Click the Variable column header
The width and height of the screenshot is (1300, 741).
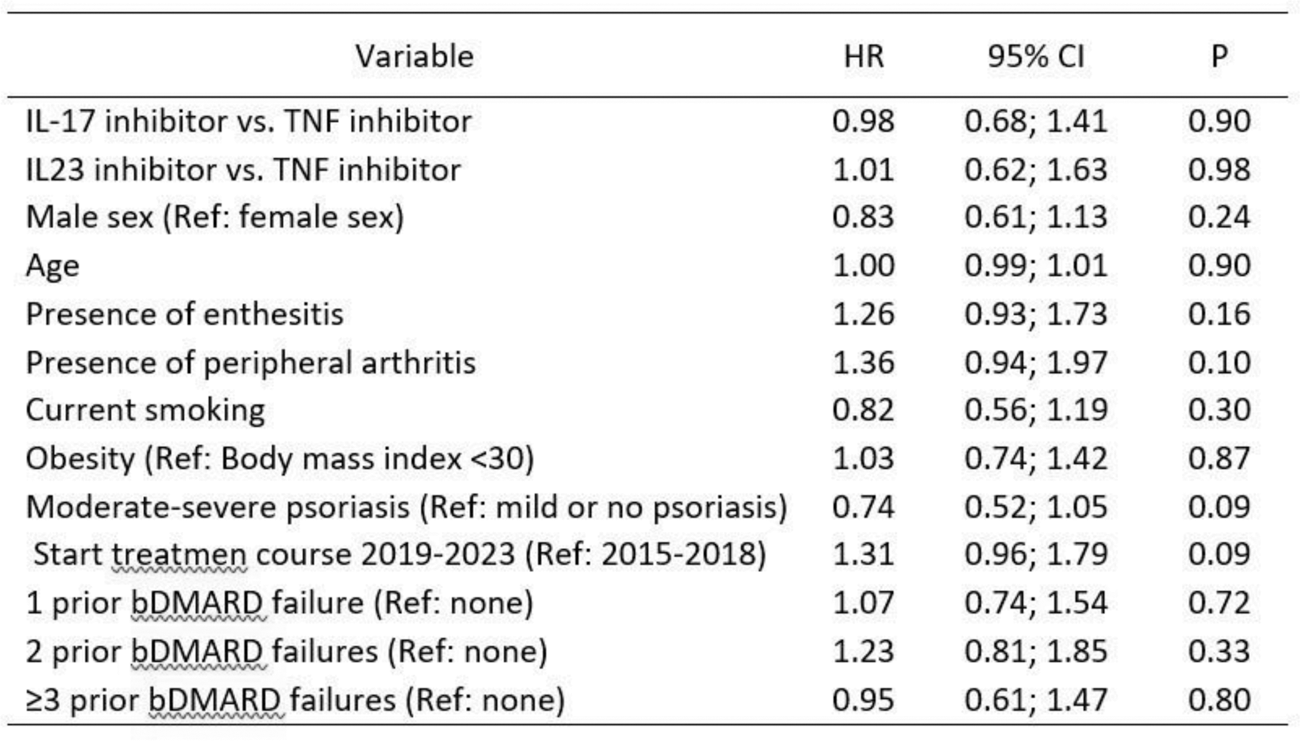pyautogui.click(x=413, y=57)
